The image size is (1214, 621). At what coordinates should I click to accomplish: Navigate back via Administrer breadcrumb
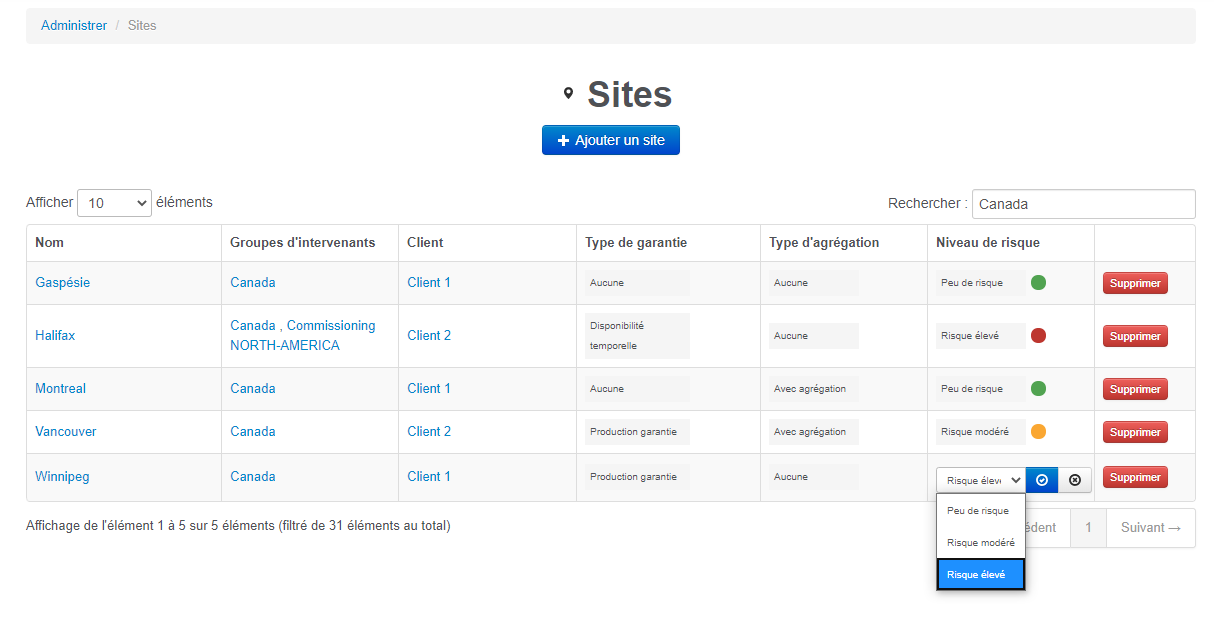73,25
